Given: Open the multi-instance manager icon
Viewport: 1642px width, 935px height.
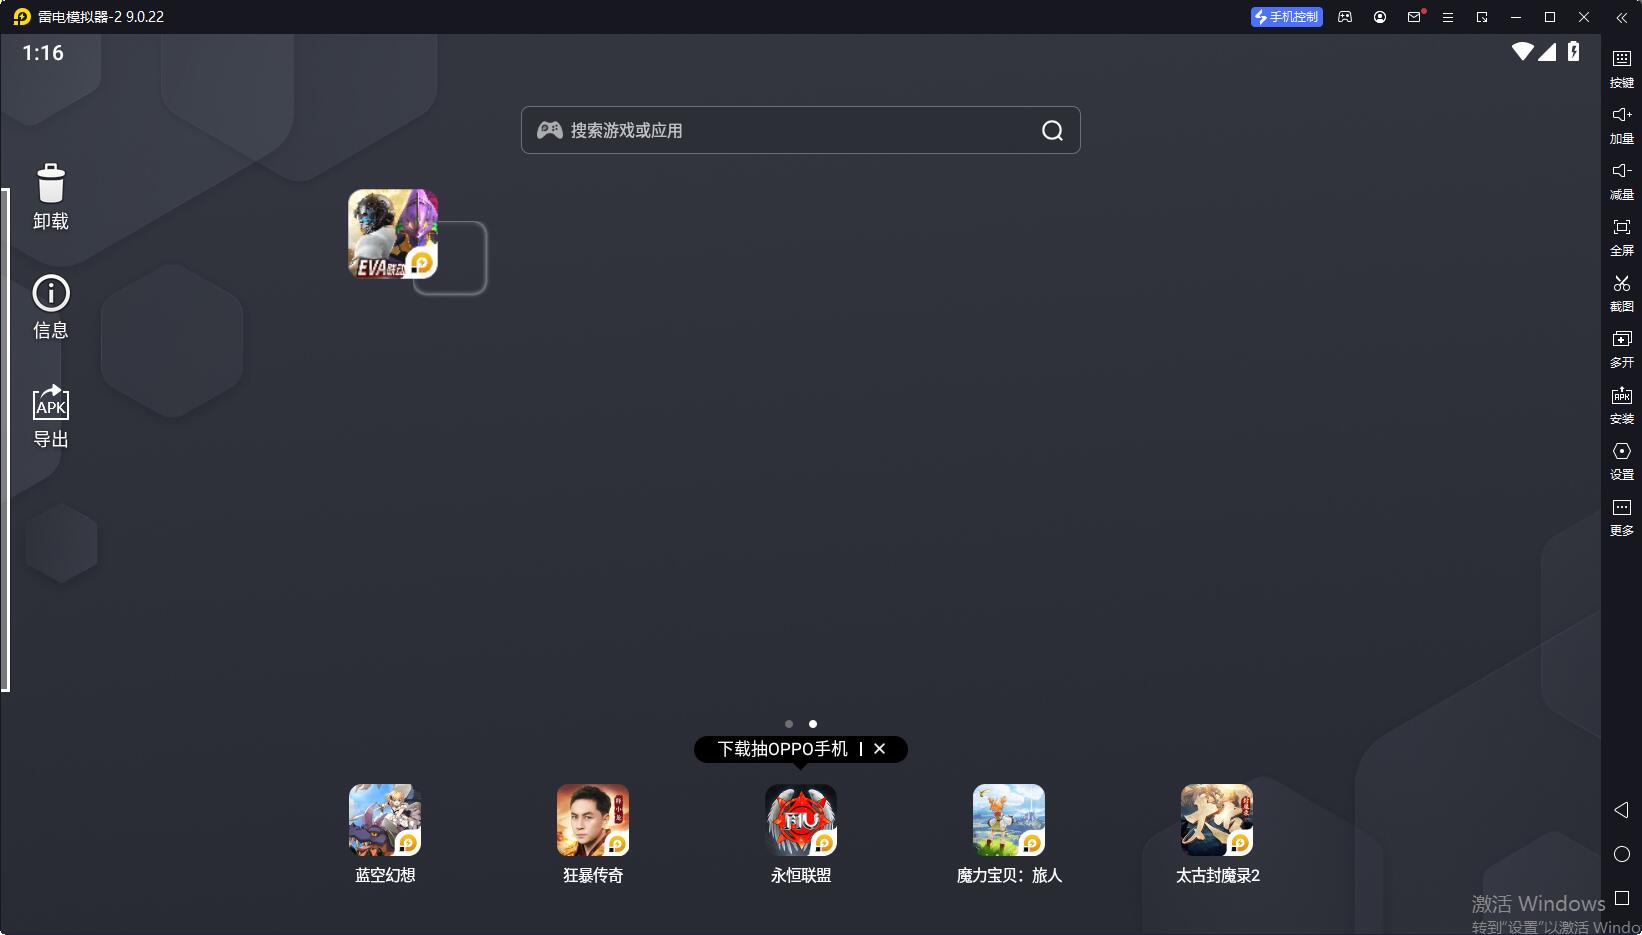Looking at the screenshot, I should pyautogui.click(x=1621, y=340).
